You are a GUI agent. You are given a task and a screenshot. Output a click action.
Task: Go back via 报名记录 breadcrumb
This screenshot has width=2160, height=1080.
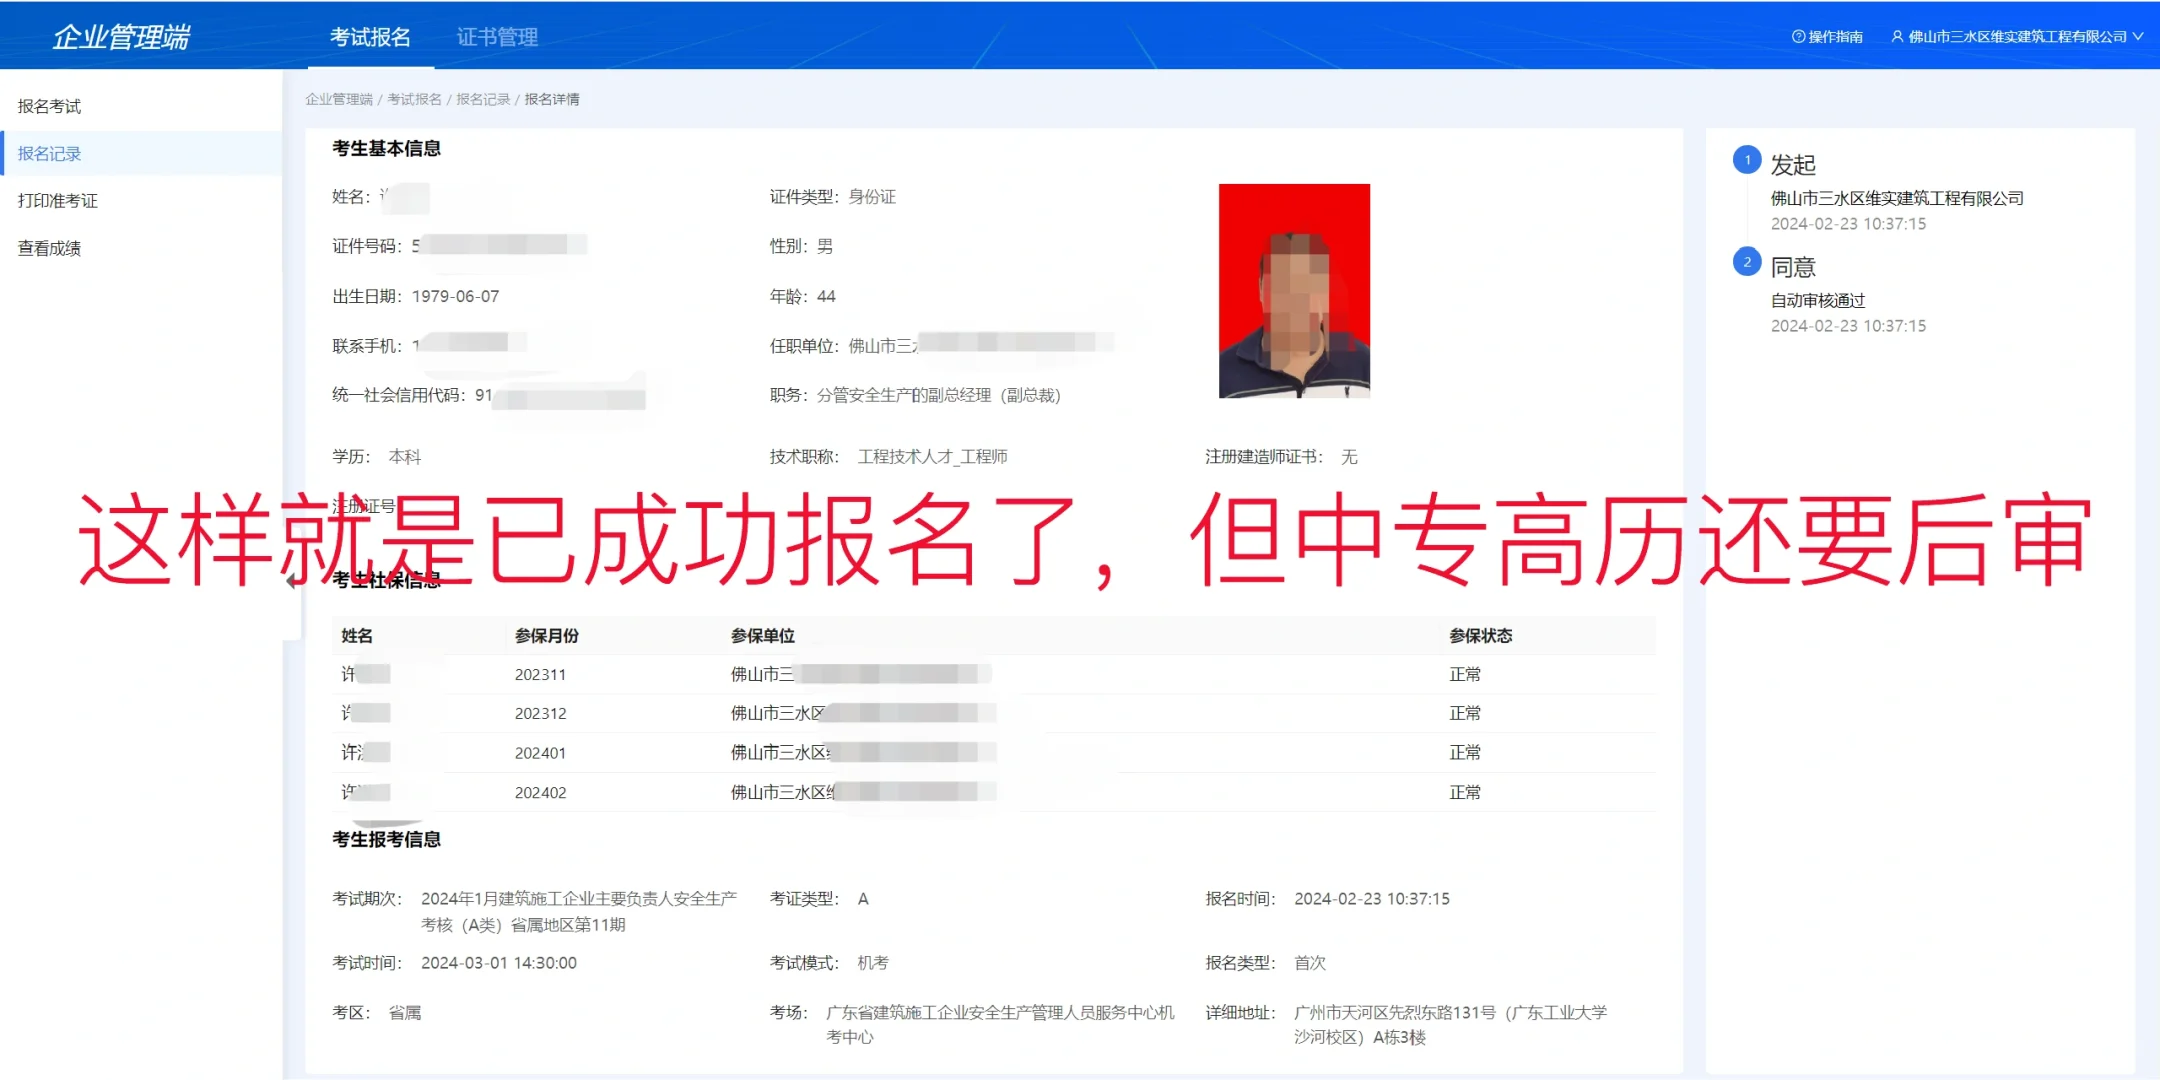click(483, 99)
